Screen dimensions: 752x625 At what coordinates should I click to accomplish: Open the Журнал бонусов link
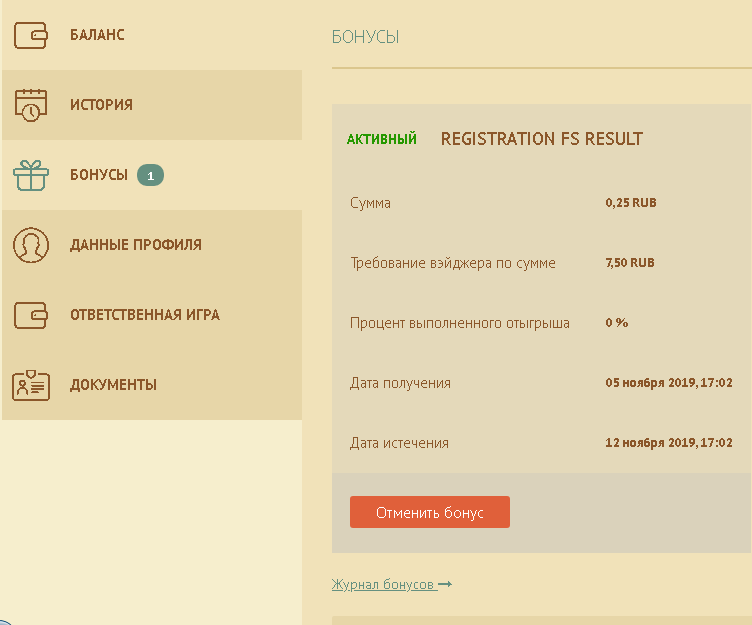point(384,584)
